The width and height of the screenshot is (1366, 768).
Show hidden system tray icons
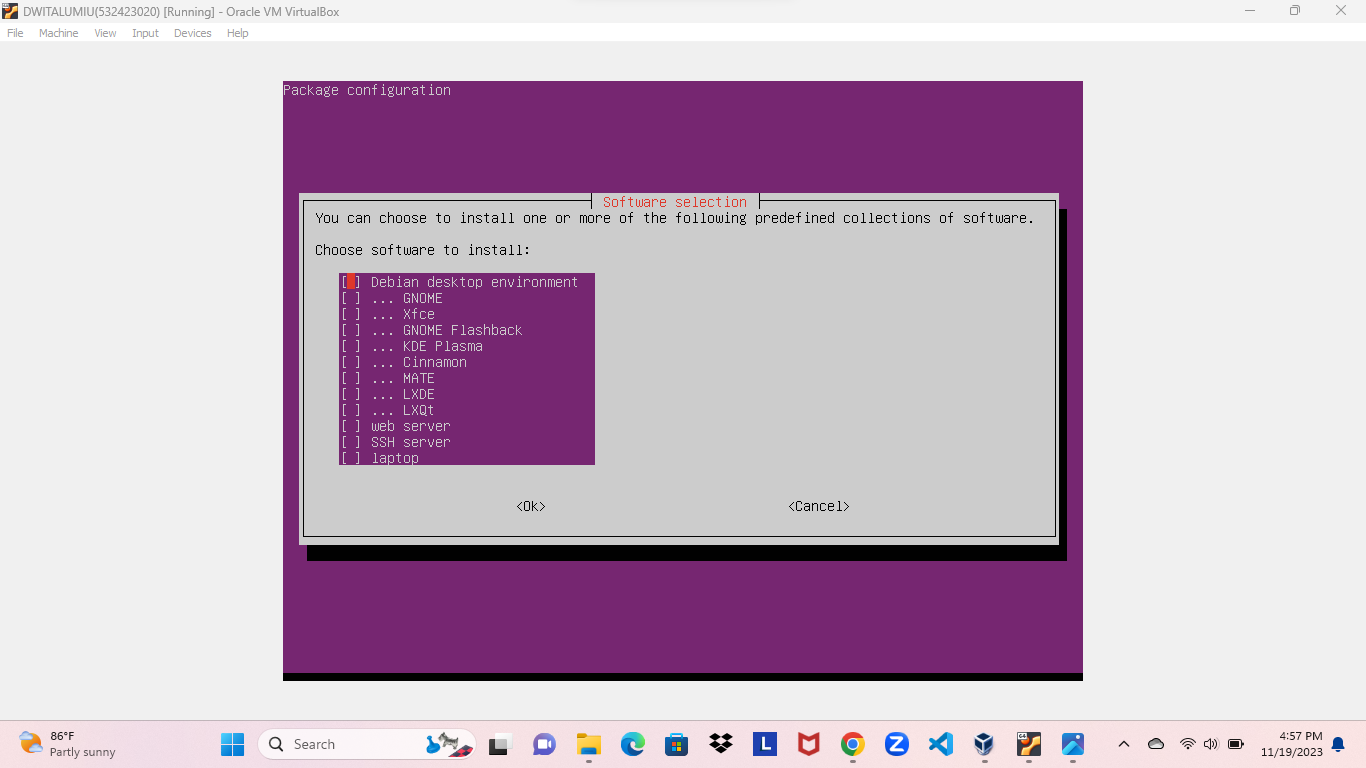pos(1123,744)
